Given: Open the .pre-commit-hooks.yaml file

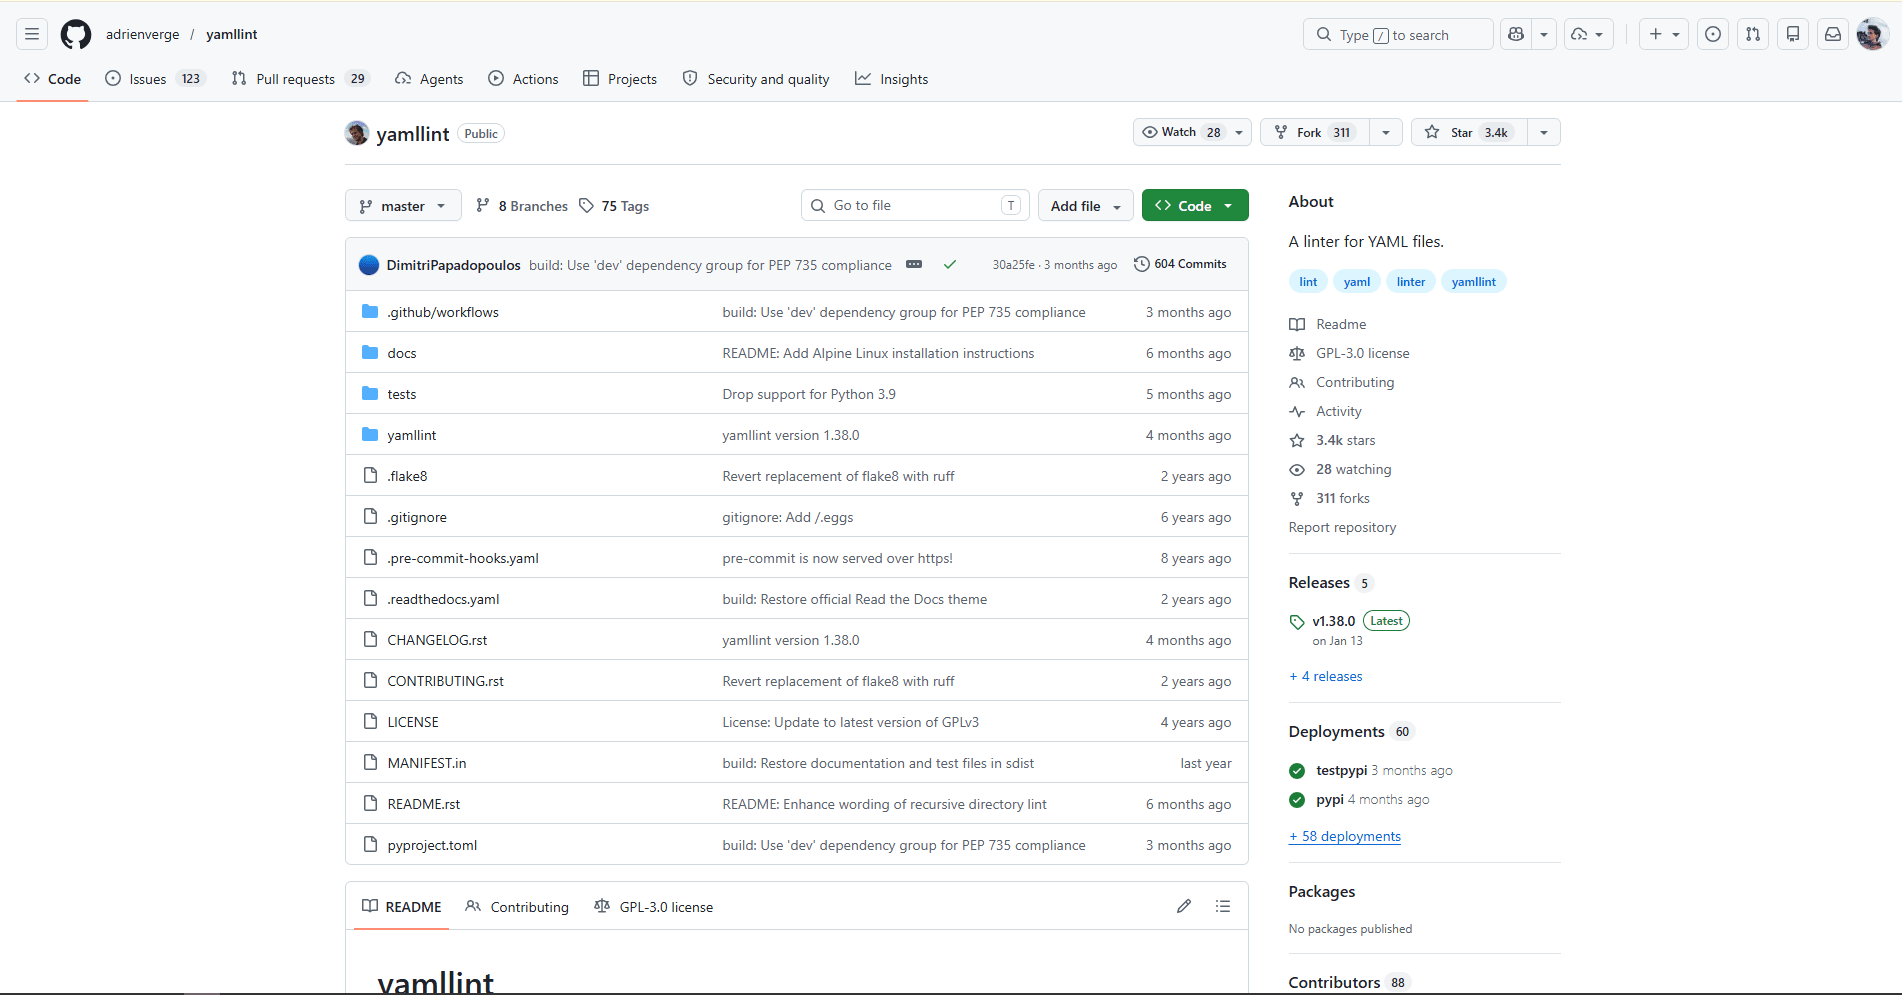Looking at the screenshot, I should 463,558.
